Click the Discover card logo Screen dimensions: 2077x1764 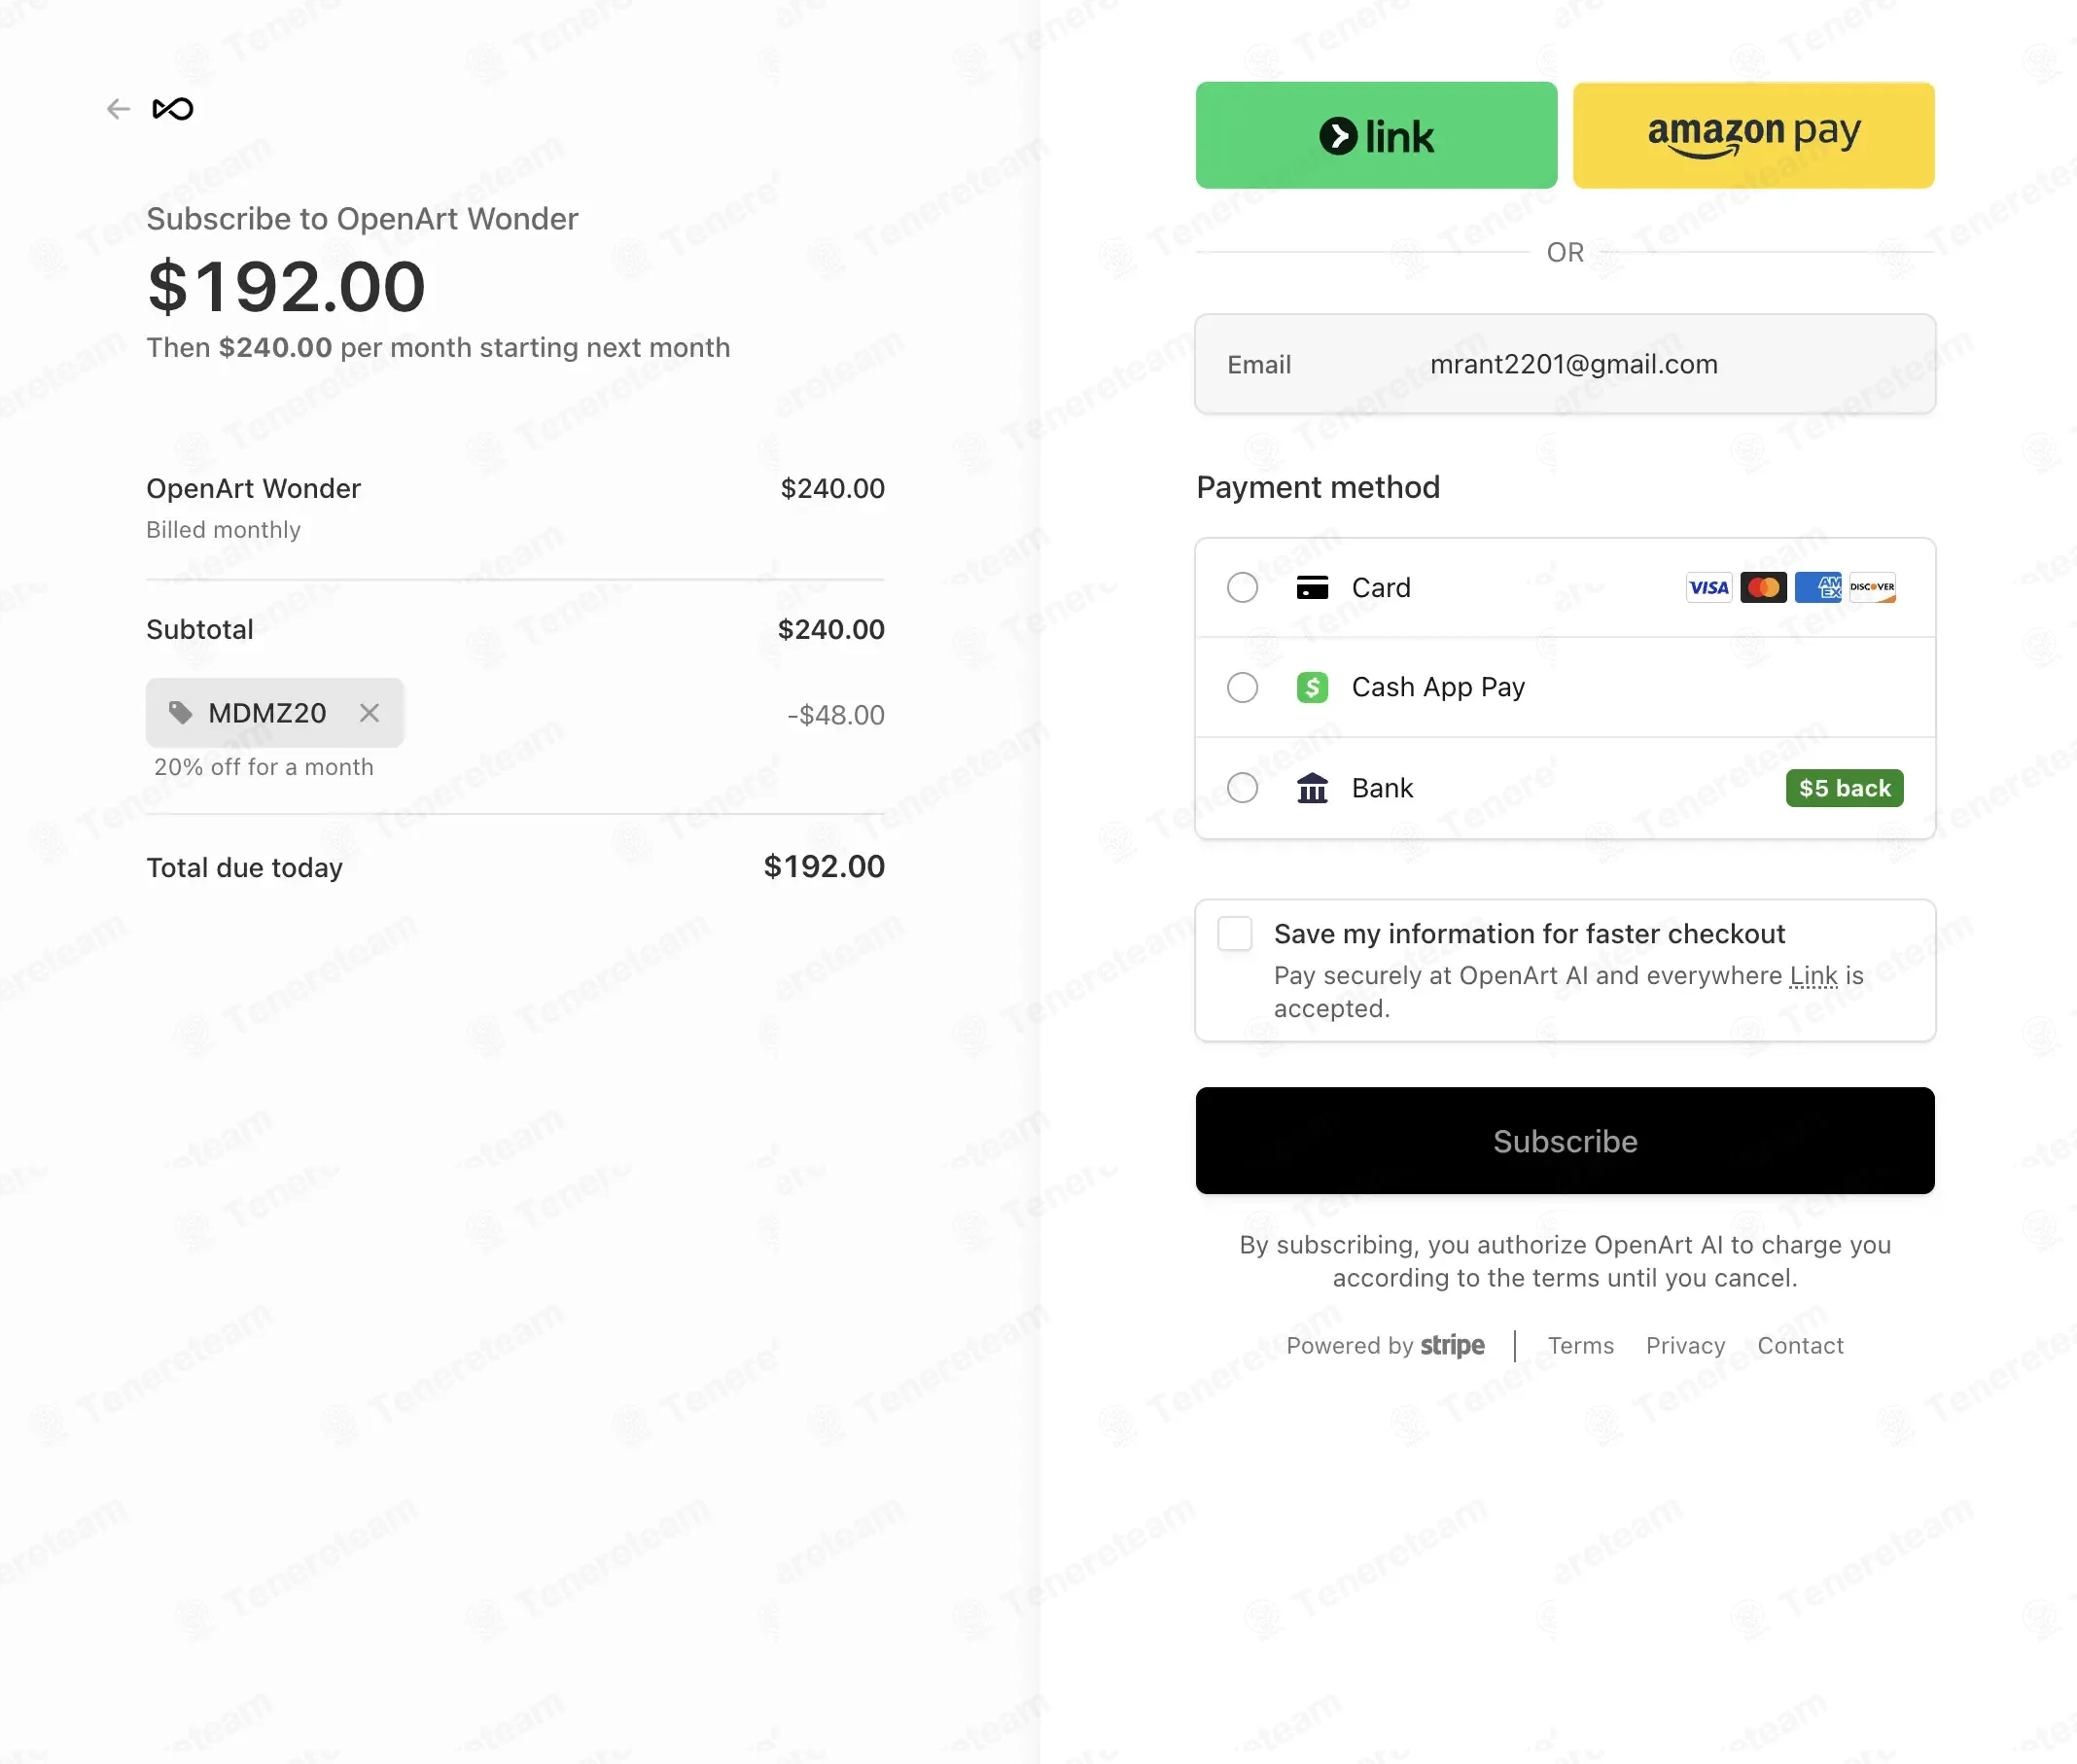tap(1871, 588)
